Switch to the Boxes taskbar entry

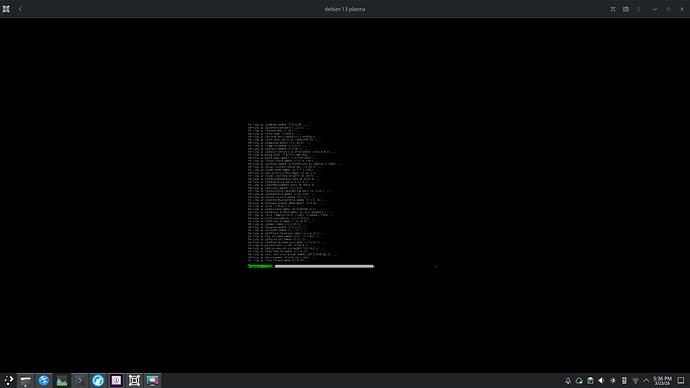[x=134, y=380]
